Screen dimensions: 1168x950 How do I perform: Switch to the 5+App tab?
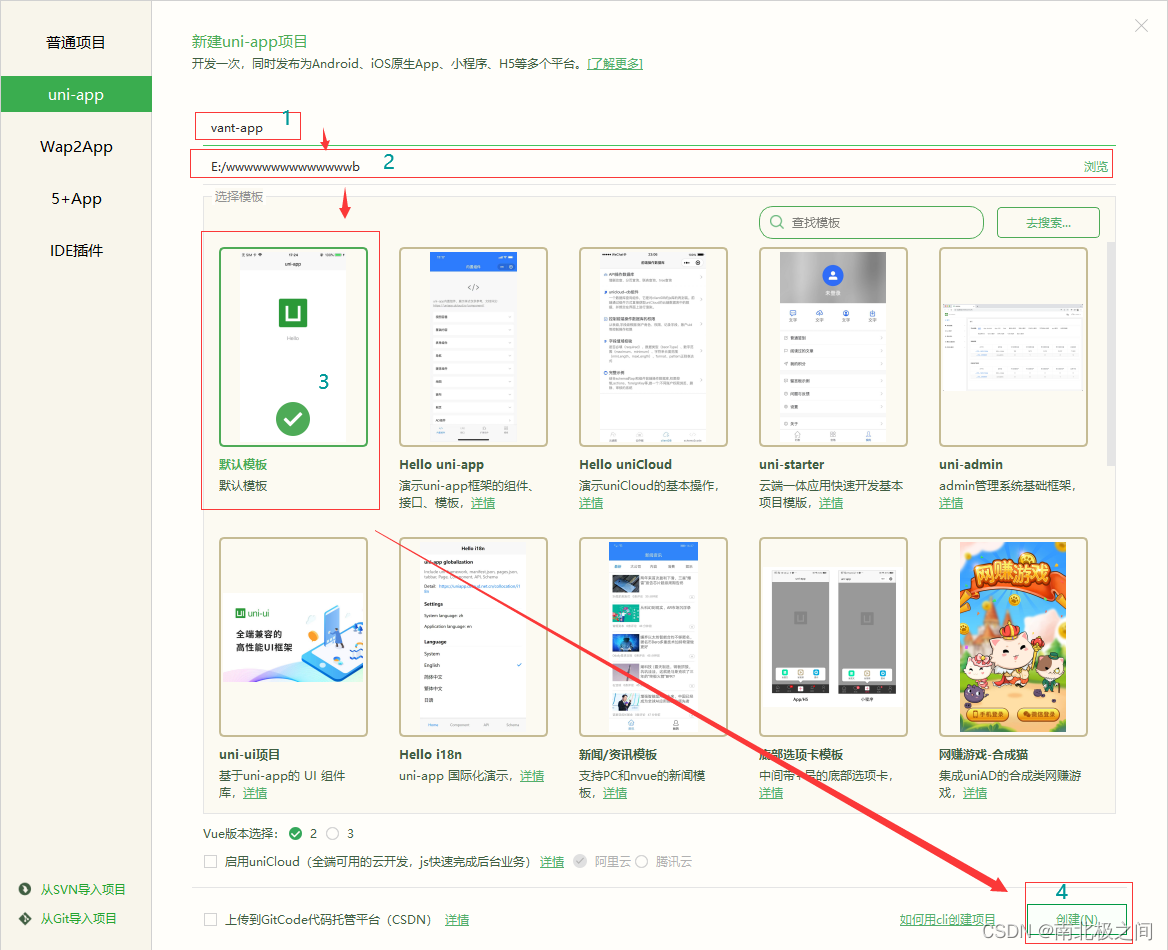point(76,199)
